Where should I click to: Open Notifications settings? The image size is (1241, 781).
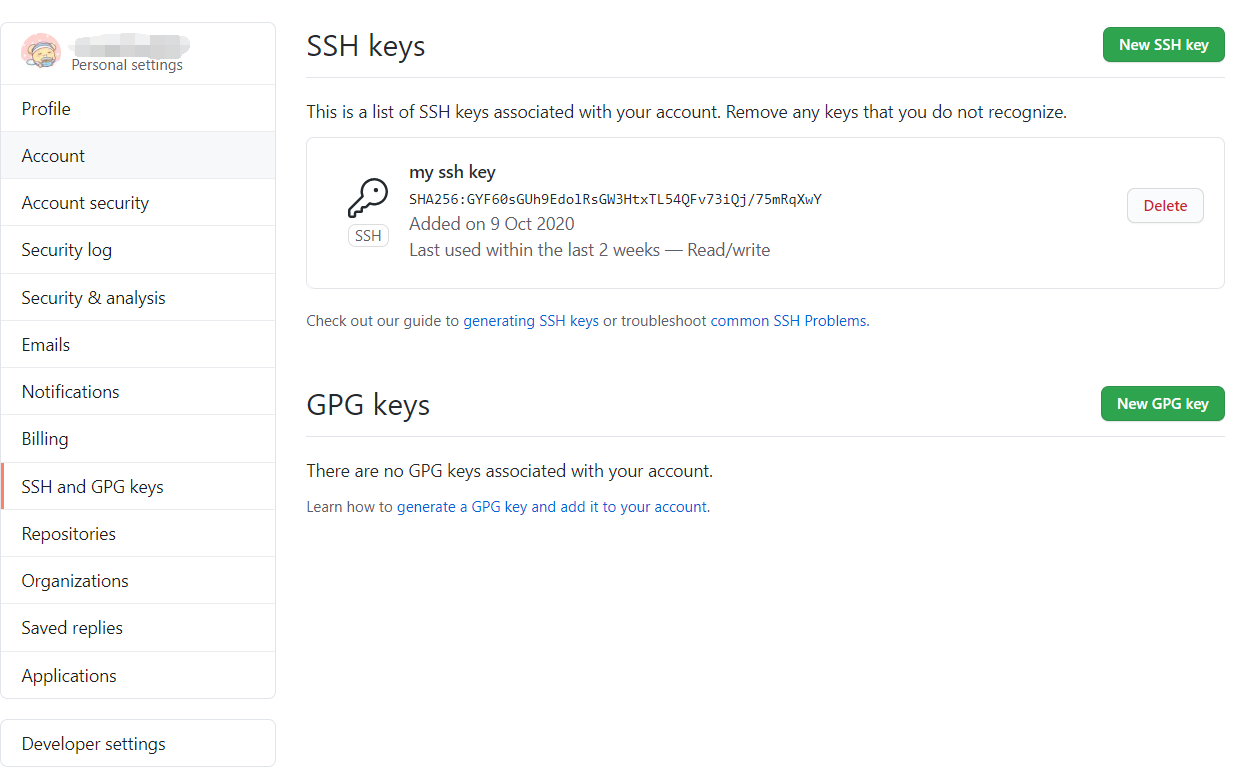70,392
